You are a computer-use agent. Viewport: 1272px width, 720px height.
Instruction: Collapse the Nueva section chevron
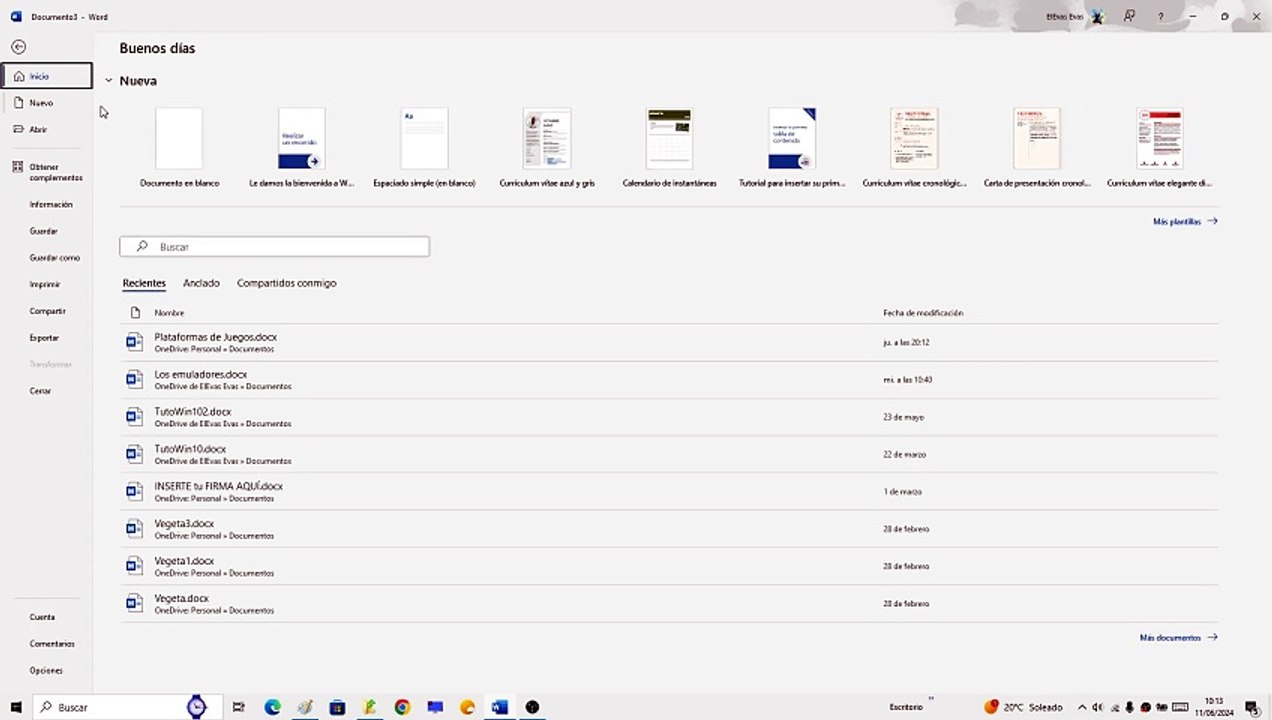click(x=109, y=81)
